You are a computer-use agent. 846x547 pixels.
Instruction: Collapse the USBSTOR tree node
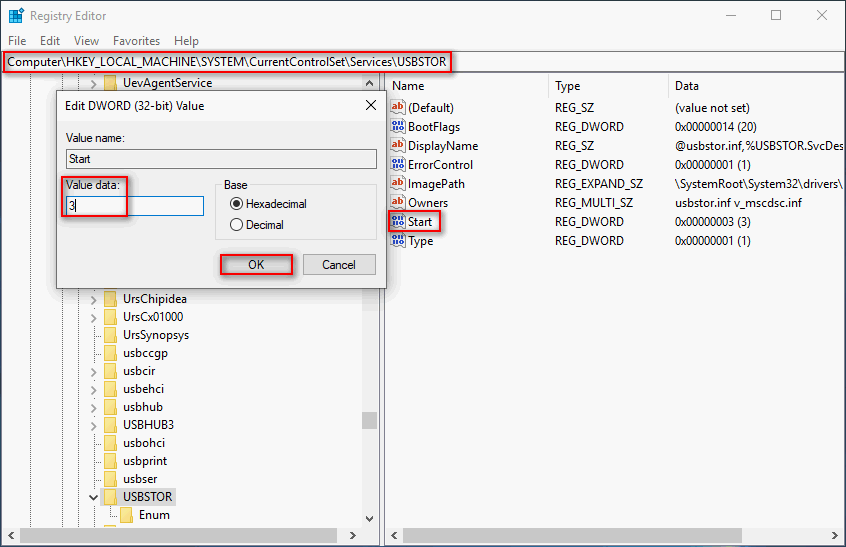point(93,497)
